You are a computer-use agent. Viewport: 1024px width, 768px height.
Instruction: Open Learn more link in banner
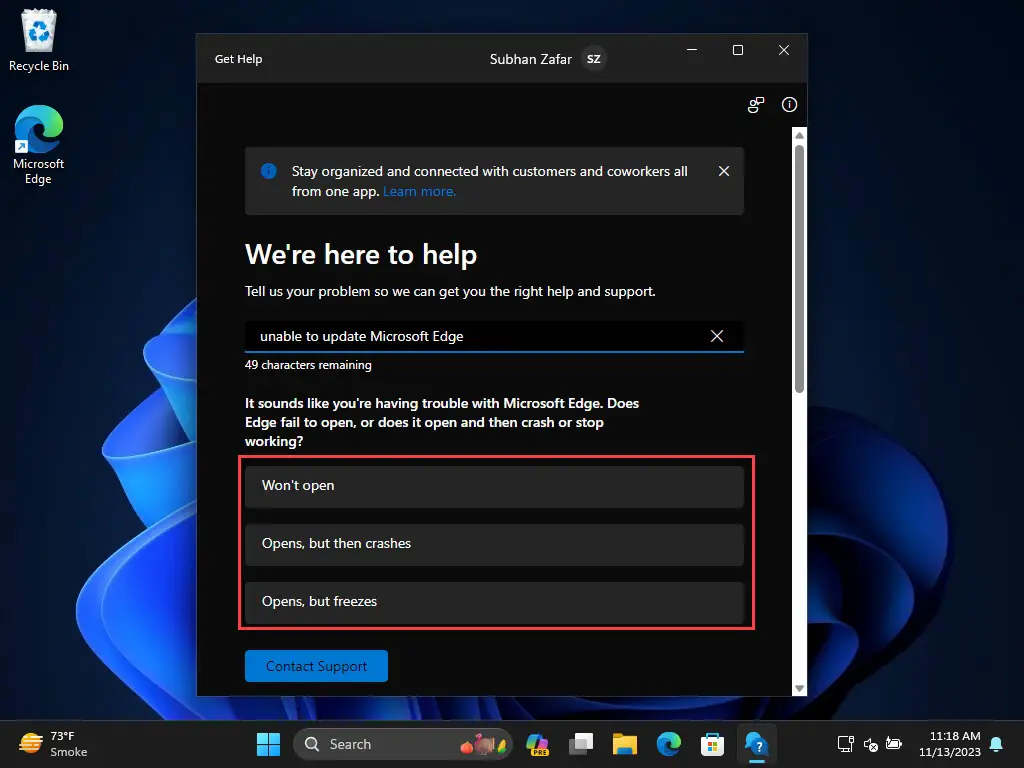pyautogui.click(x=419, y=191)
